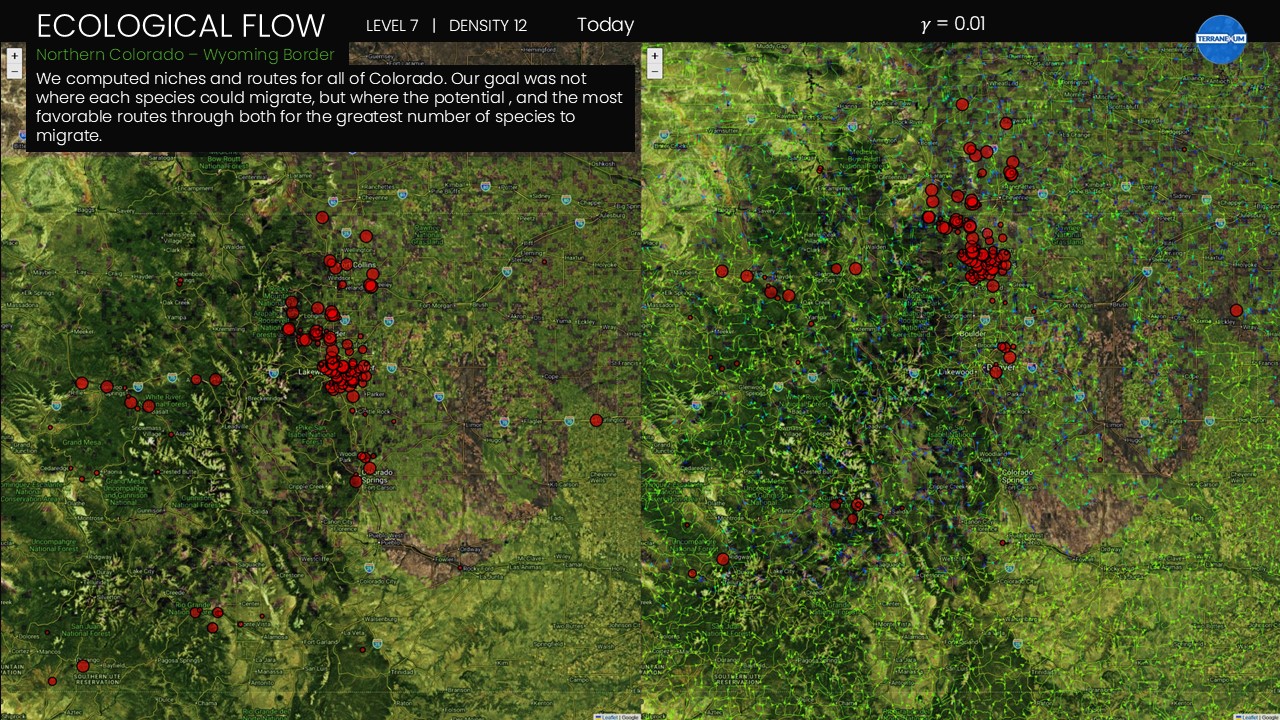1280x720 pixels.
Task: Select the Northern Colorado – Wyoming Border heading
Action: click(x=185, y=54)
